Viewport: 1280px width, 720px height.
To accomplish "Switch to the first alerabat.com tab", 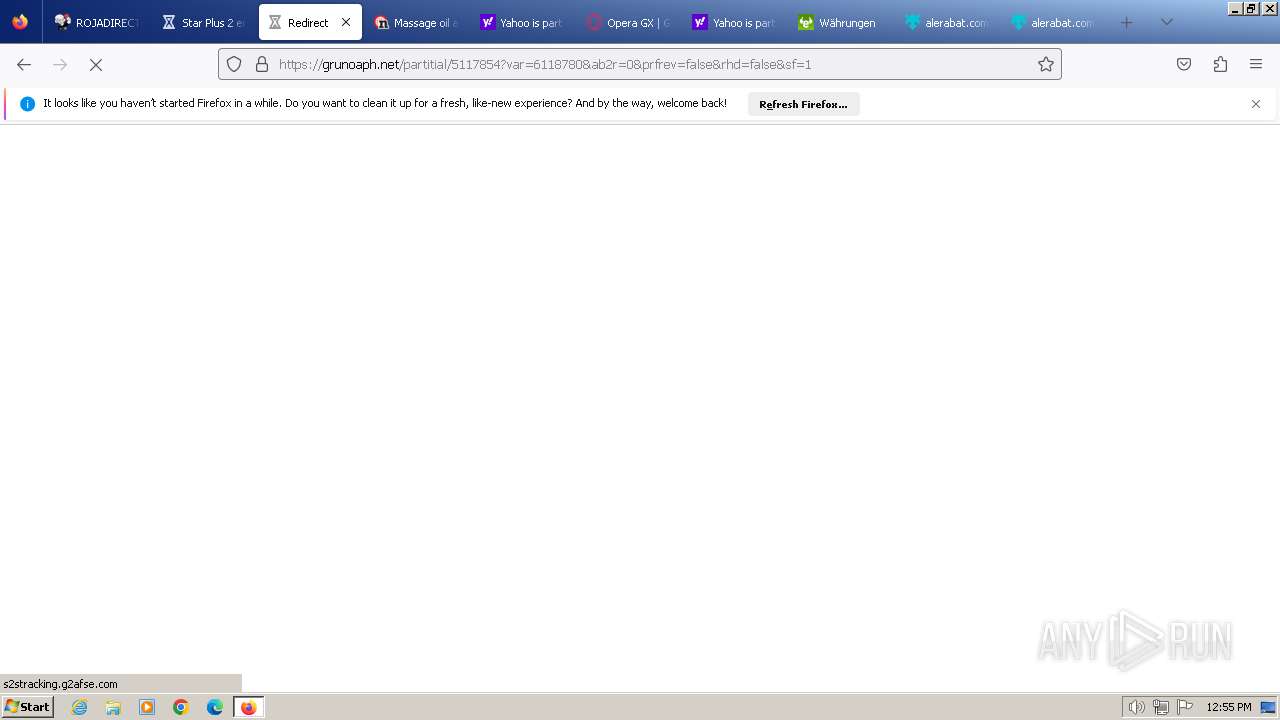I will pyautogui.click(x=946, y=22).
